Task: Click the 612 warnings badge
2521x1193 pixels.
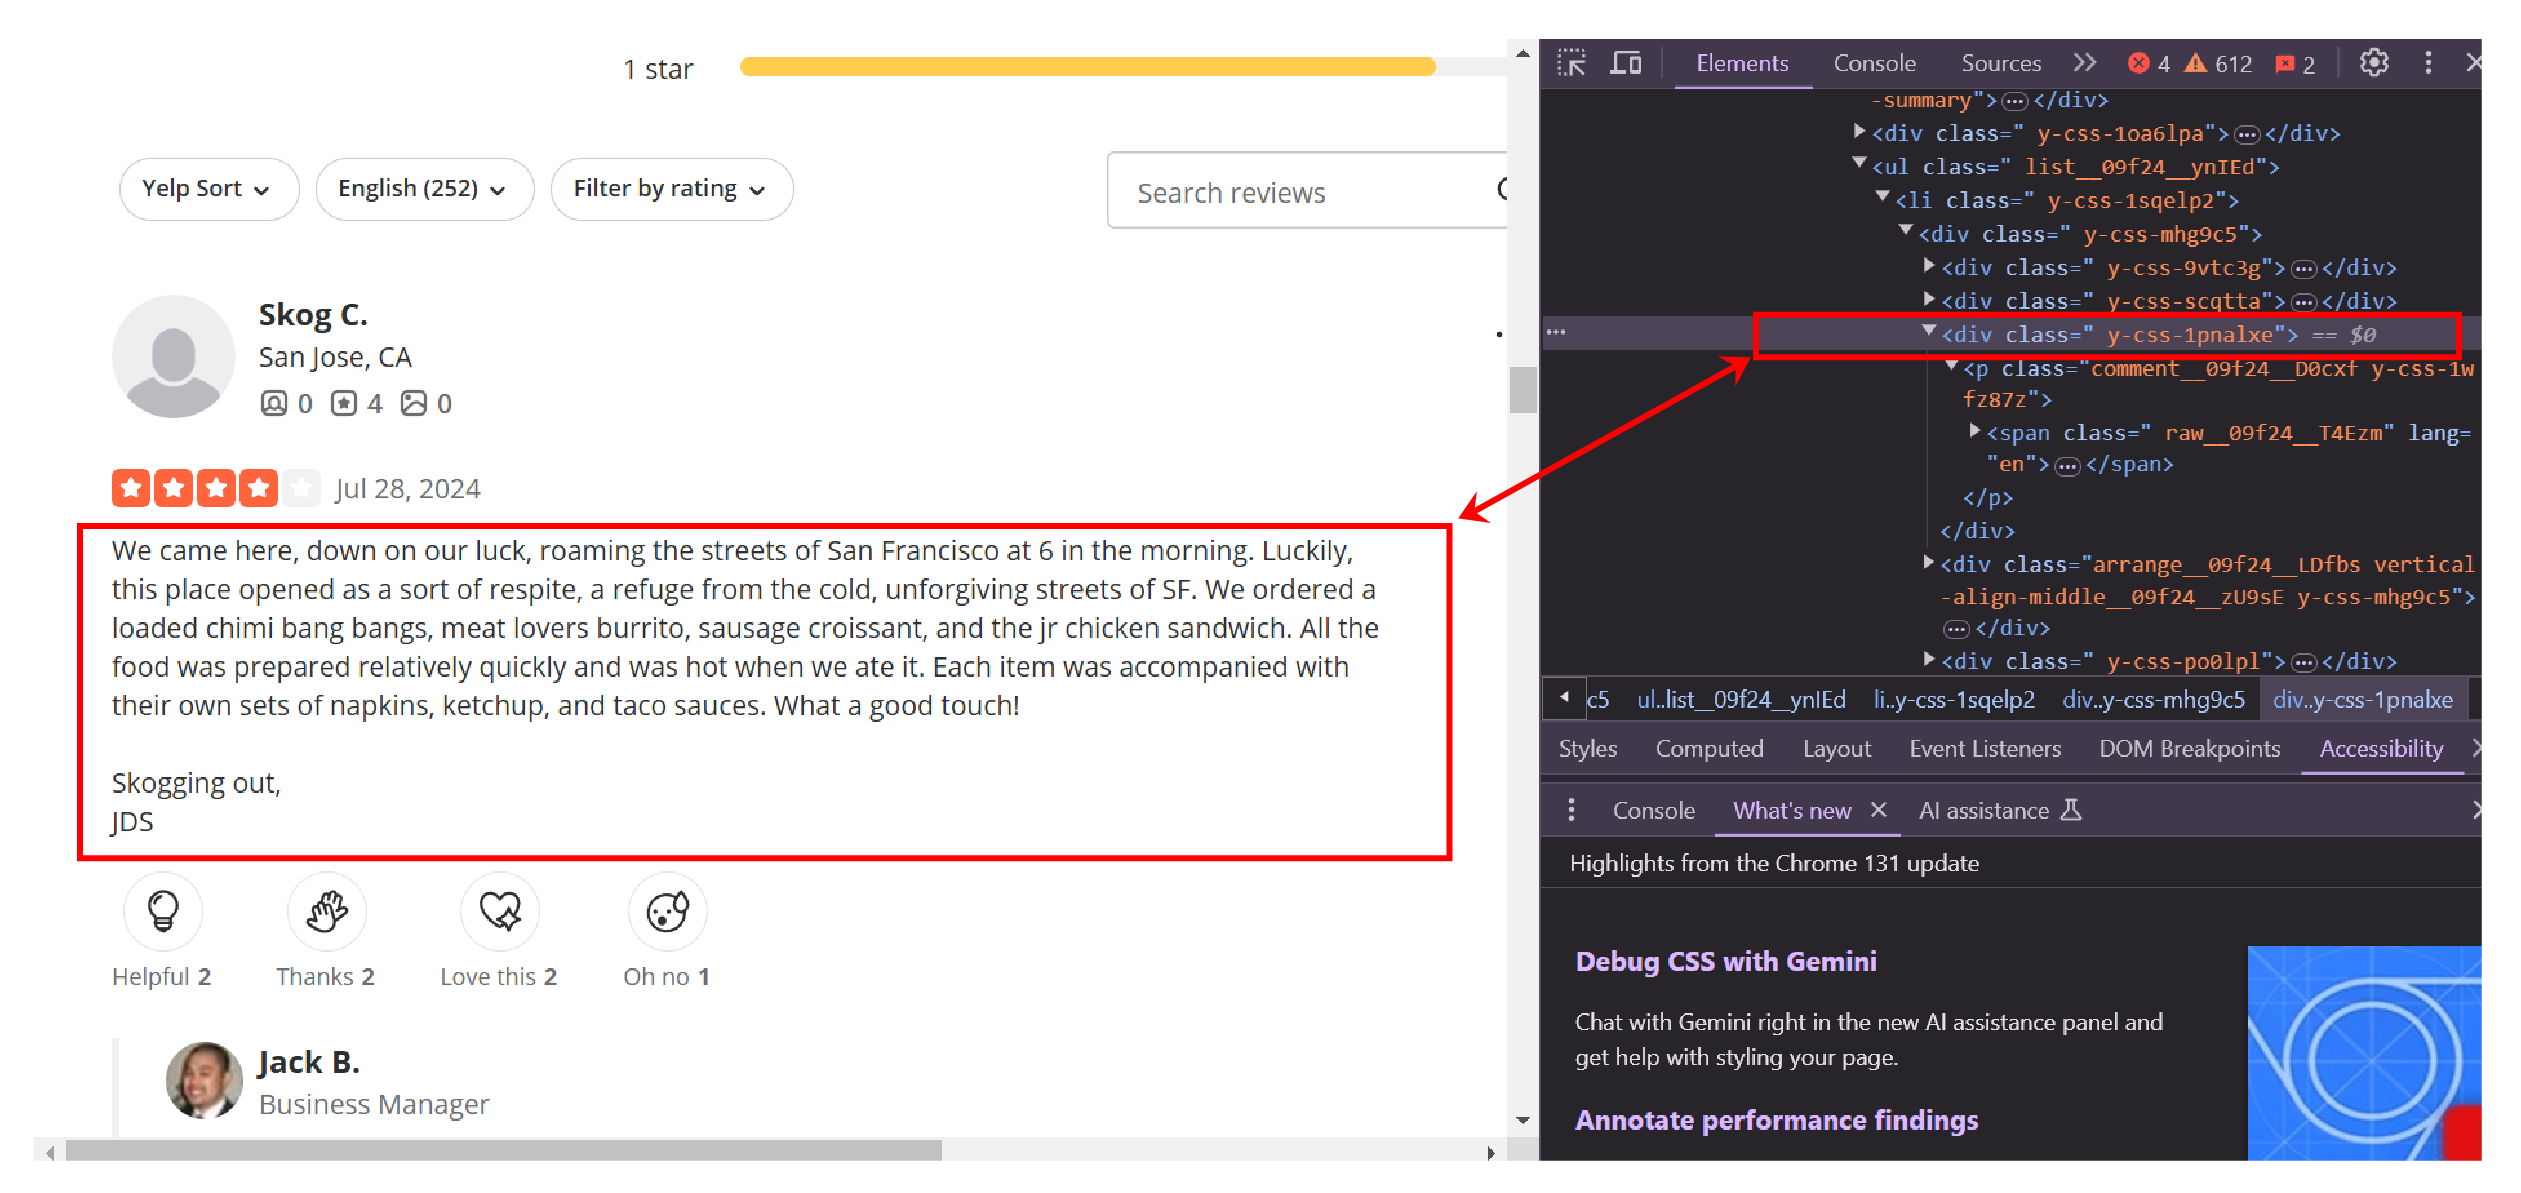Action: click(x=2218, y=63)
